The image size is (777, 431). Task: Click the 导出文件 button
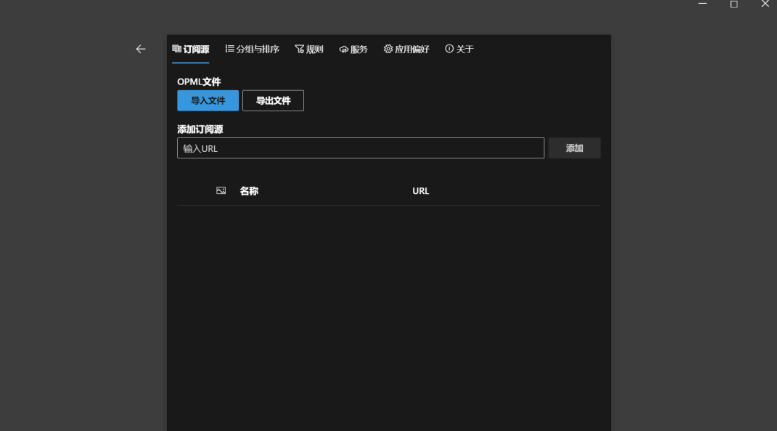click(273, 101)
